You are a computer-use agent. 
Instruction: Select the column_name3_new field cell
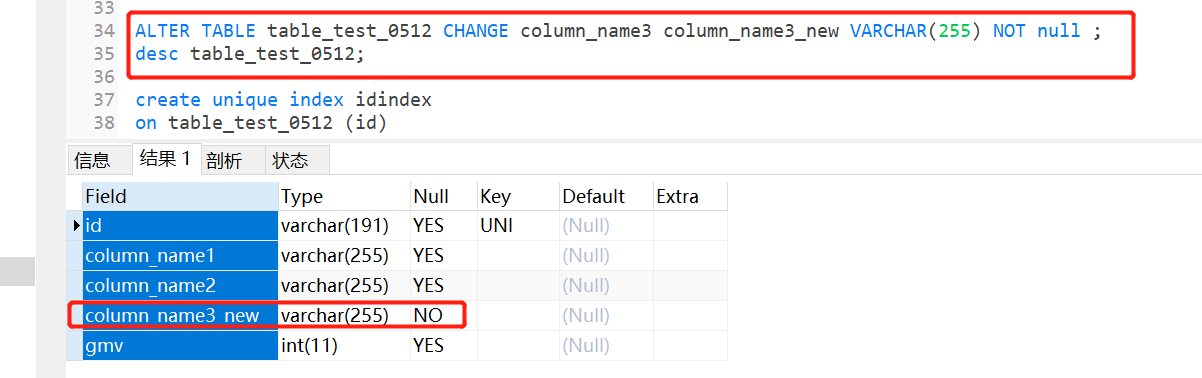pyautogui.click(x=180, y=316)
